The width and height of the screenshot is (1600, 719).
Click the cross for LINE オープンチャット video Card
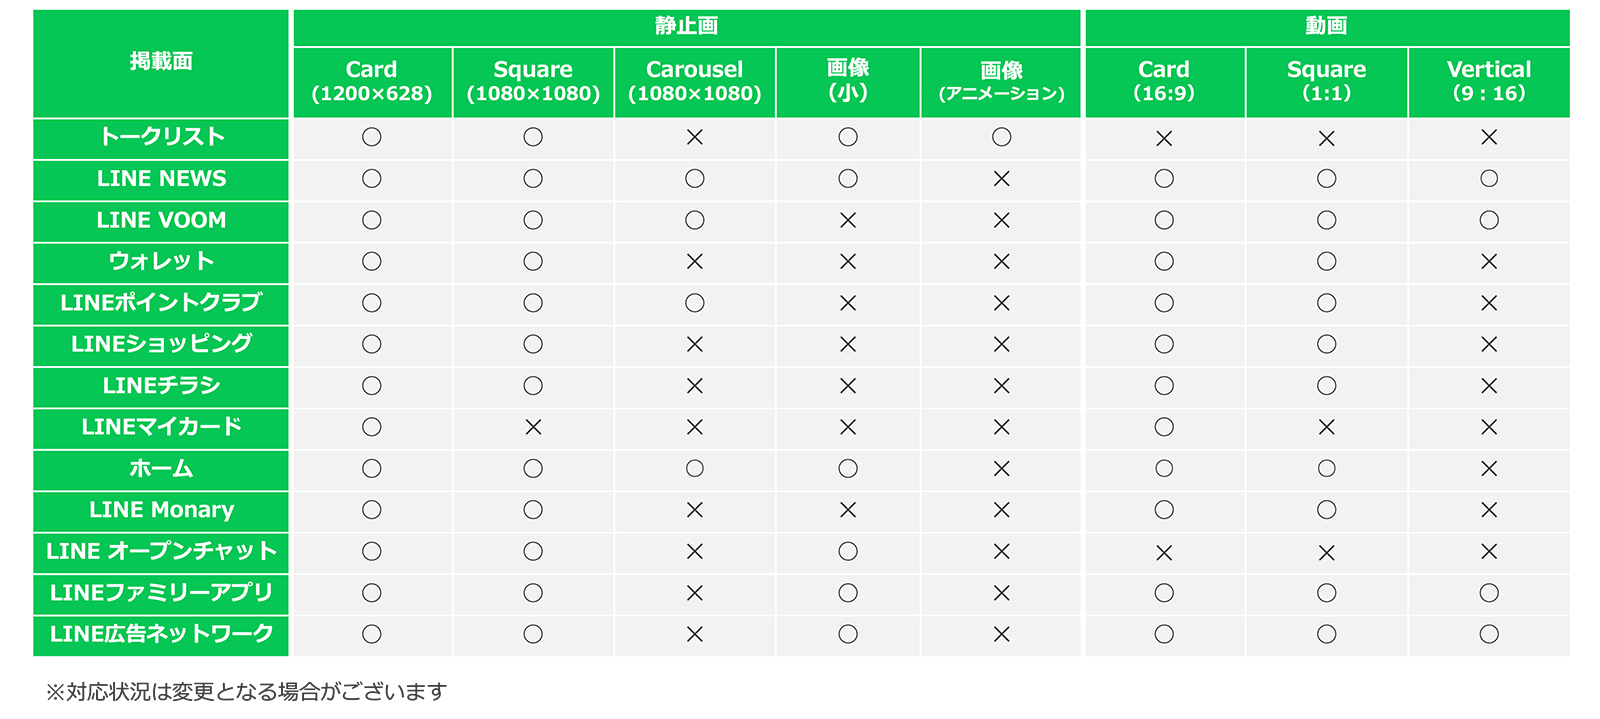(x=1164, y=552)
